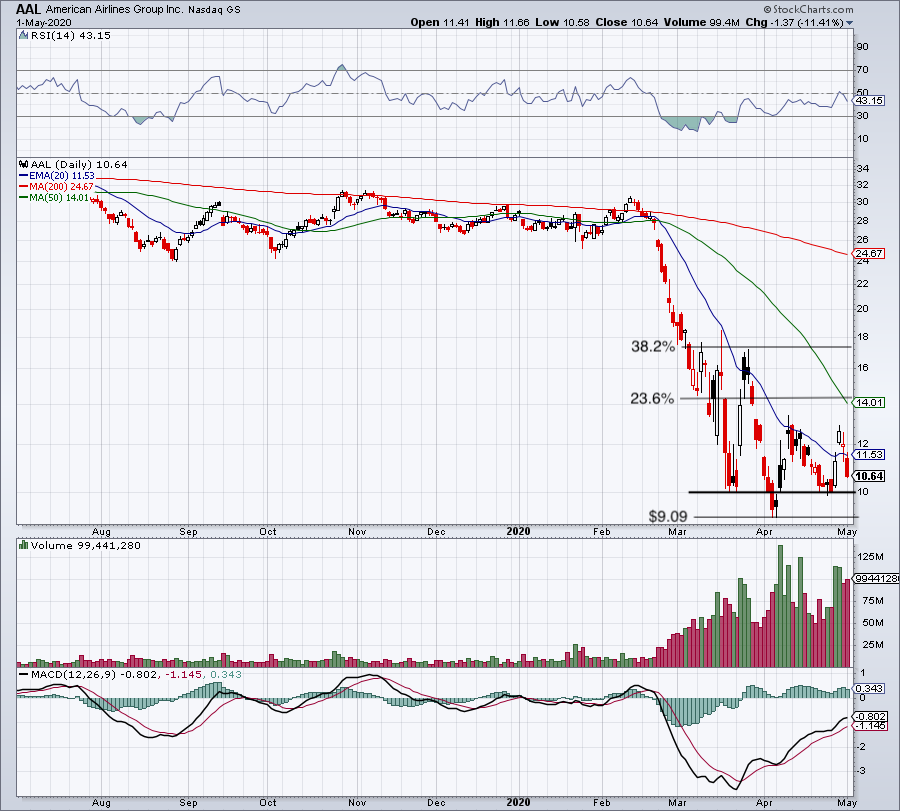The height and width of the screenshot is (811, 900).
Task: Click the AAL (Daily) candlestick legend icon
Action: coord(23,164)
